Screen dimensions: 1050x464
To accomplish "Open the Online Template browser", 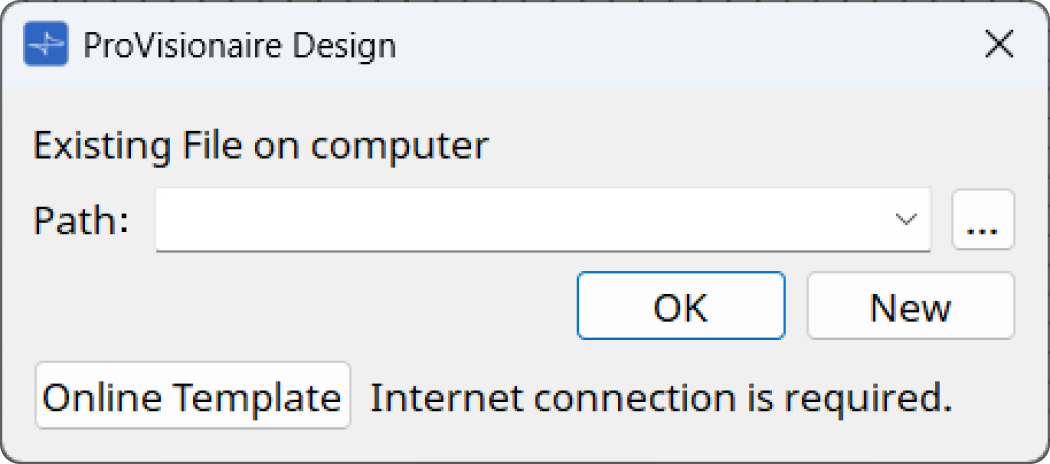I will [x=193, y=395].
